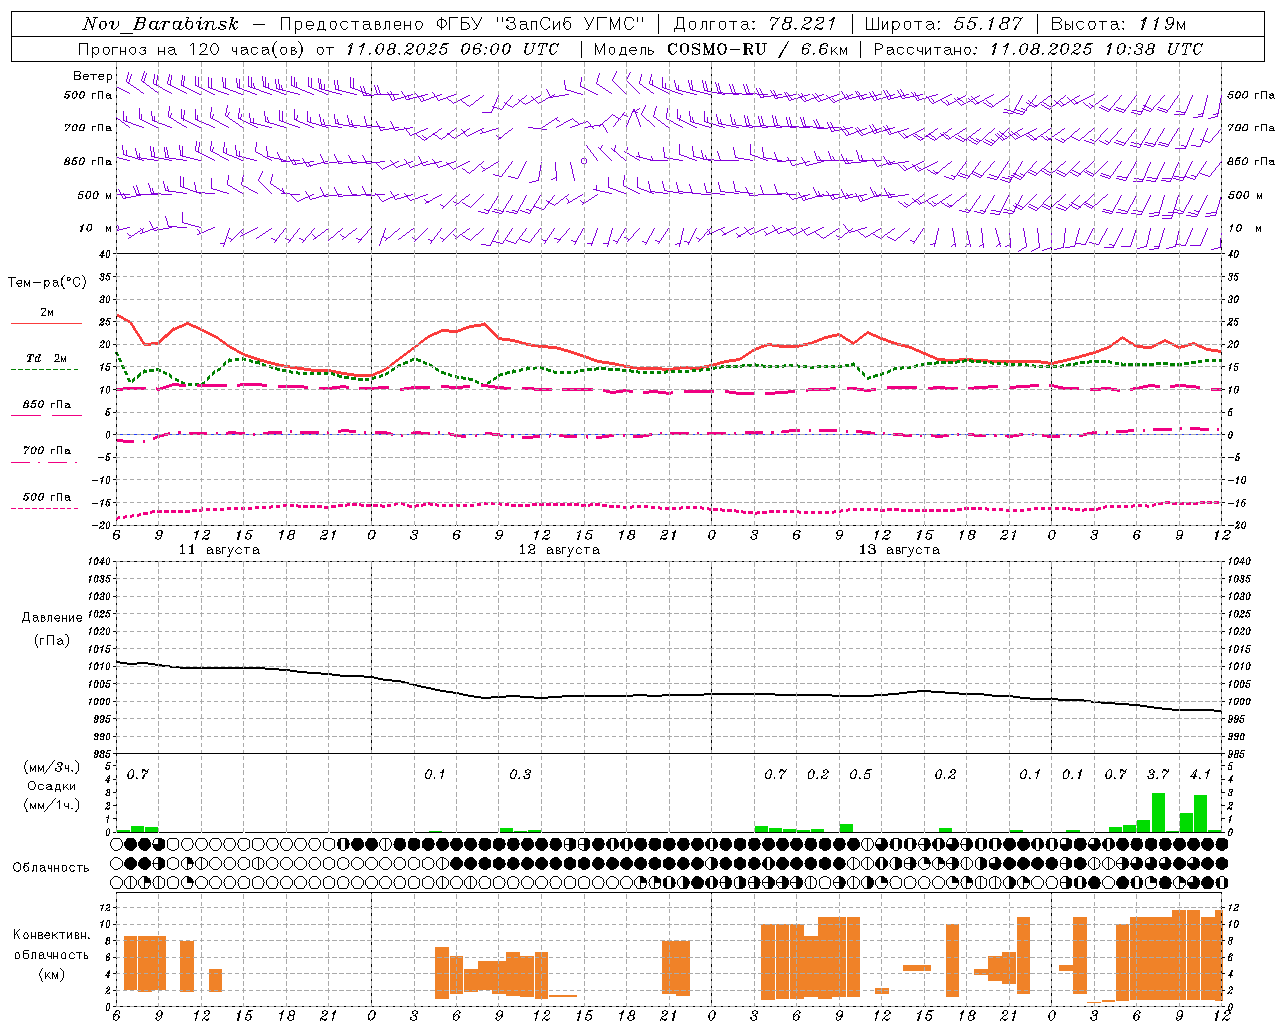Click the Осадки precipitation label
1280x1024 pixels.
tap(52, 786)
